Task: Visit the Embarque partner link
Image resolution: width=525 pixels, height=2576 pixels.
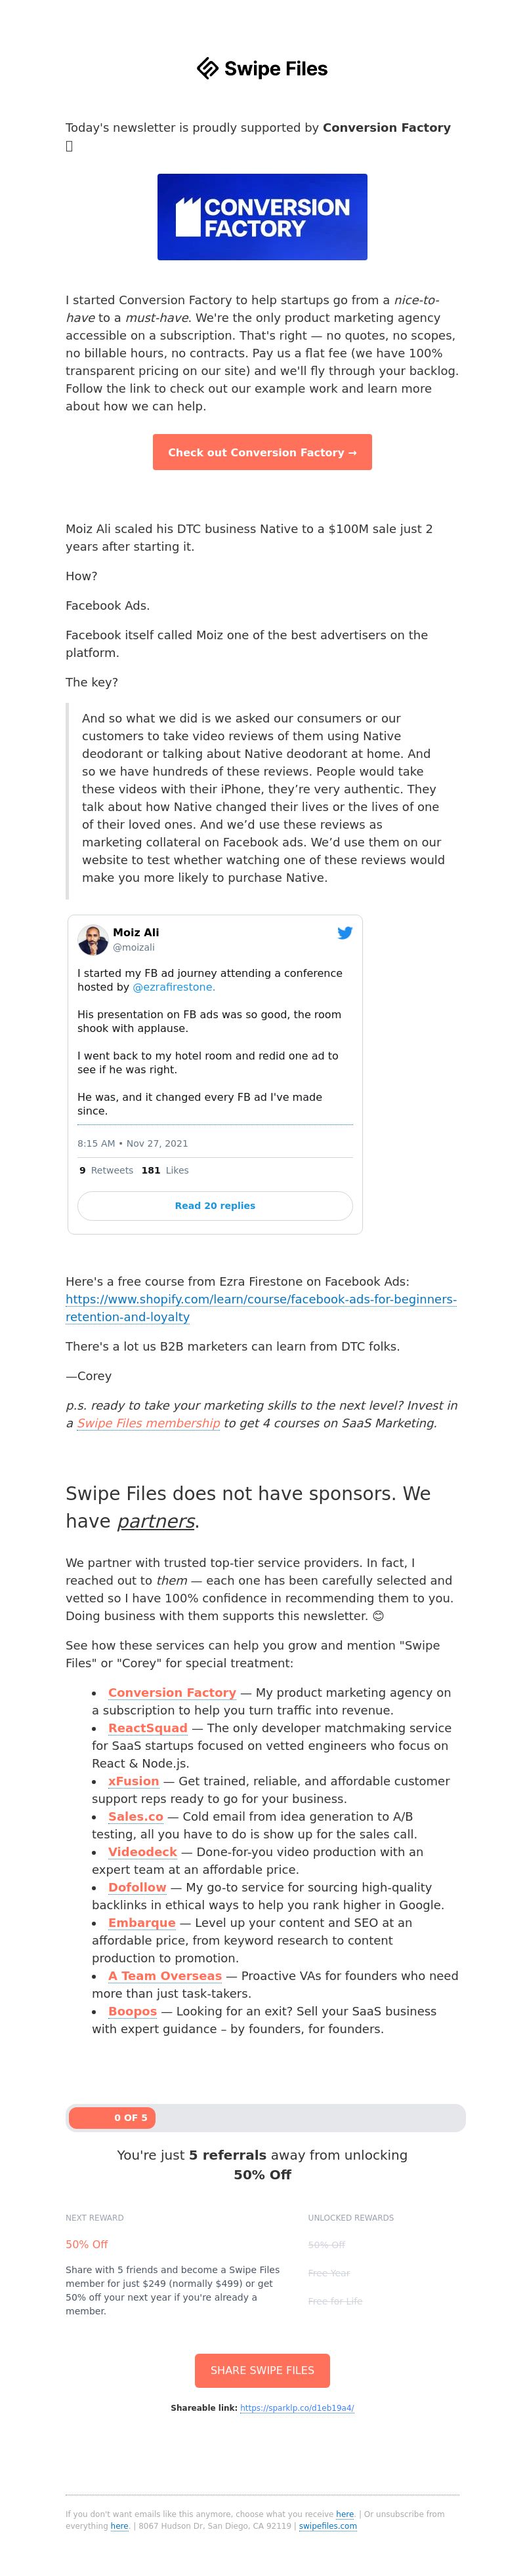Action: [x=141, y=1922]
